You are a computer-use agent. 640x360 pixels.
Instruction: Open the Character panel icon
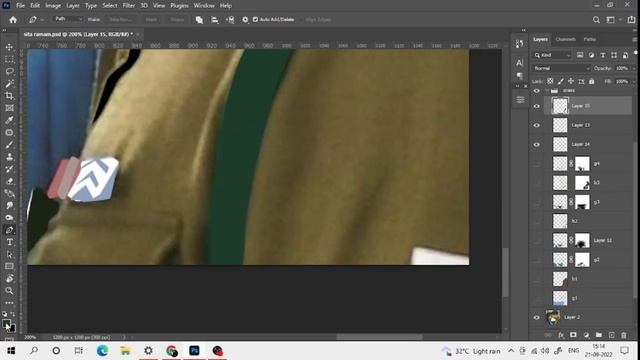(520, 62)
